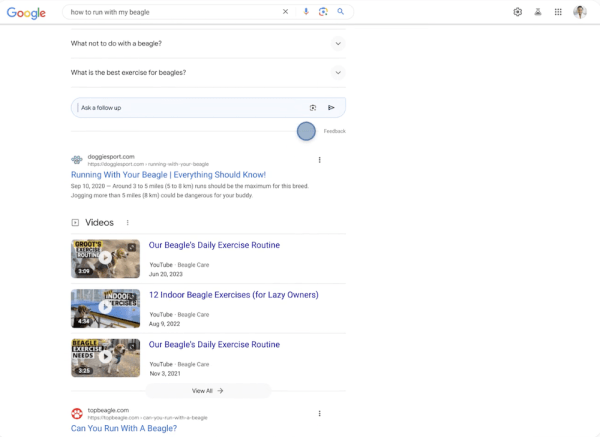600x437 pixels.
Task: Click in the "Ask a follow up" field
Action: click(x=190, y=107)
